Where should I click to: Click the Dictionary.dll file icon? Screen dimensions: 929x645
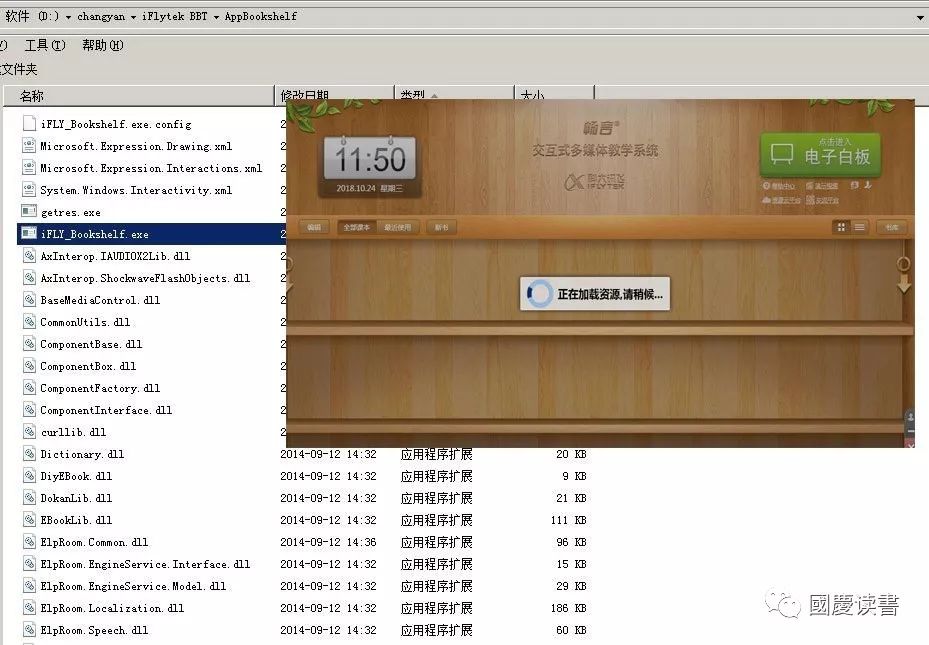tap(29, 453)
